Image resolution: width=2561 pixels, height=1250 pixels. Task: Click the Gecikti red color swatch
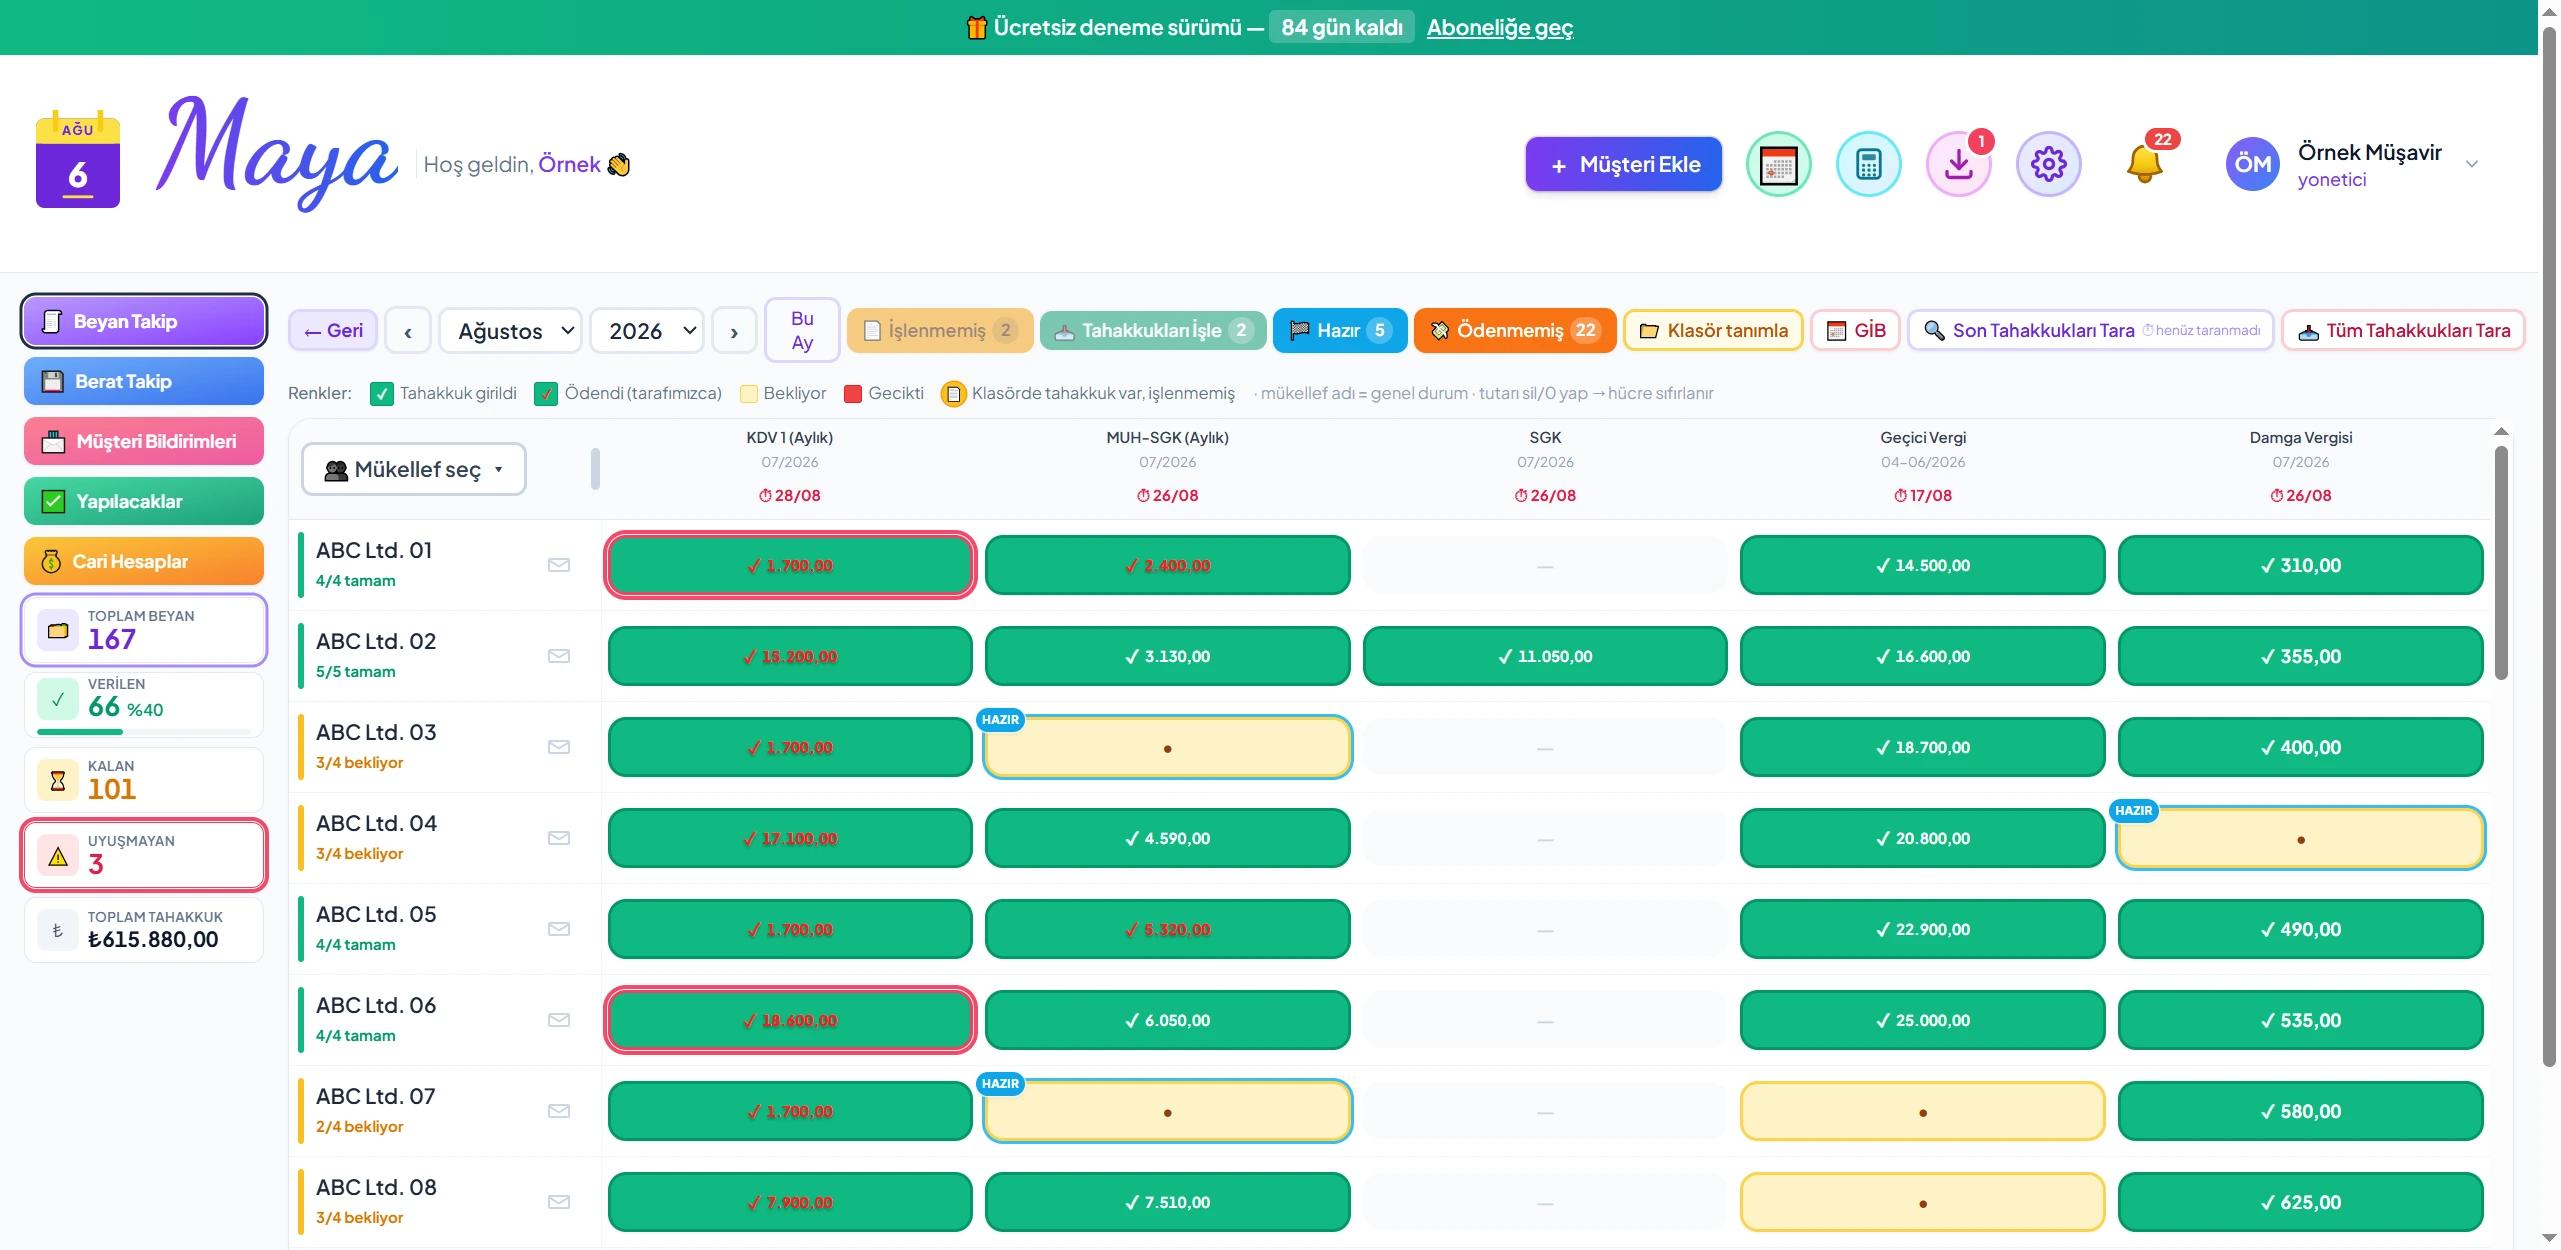853,394
